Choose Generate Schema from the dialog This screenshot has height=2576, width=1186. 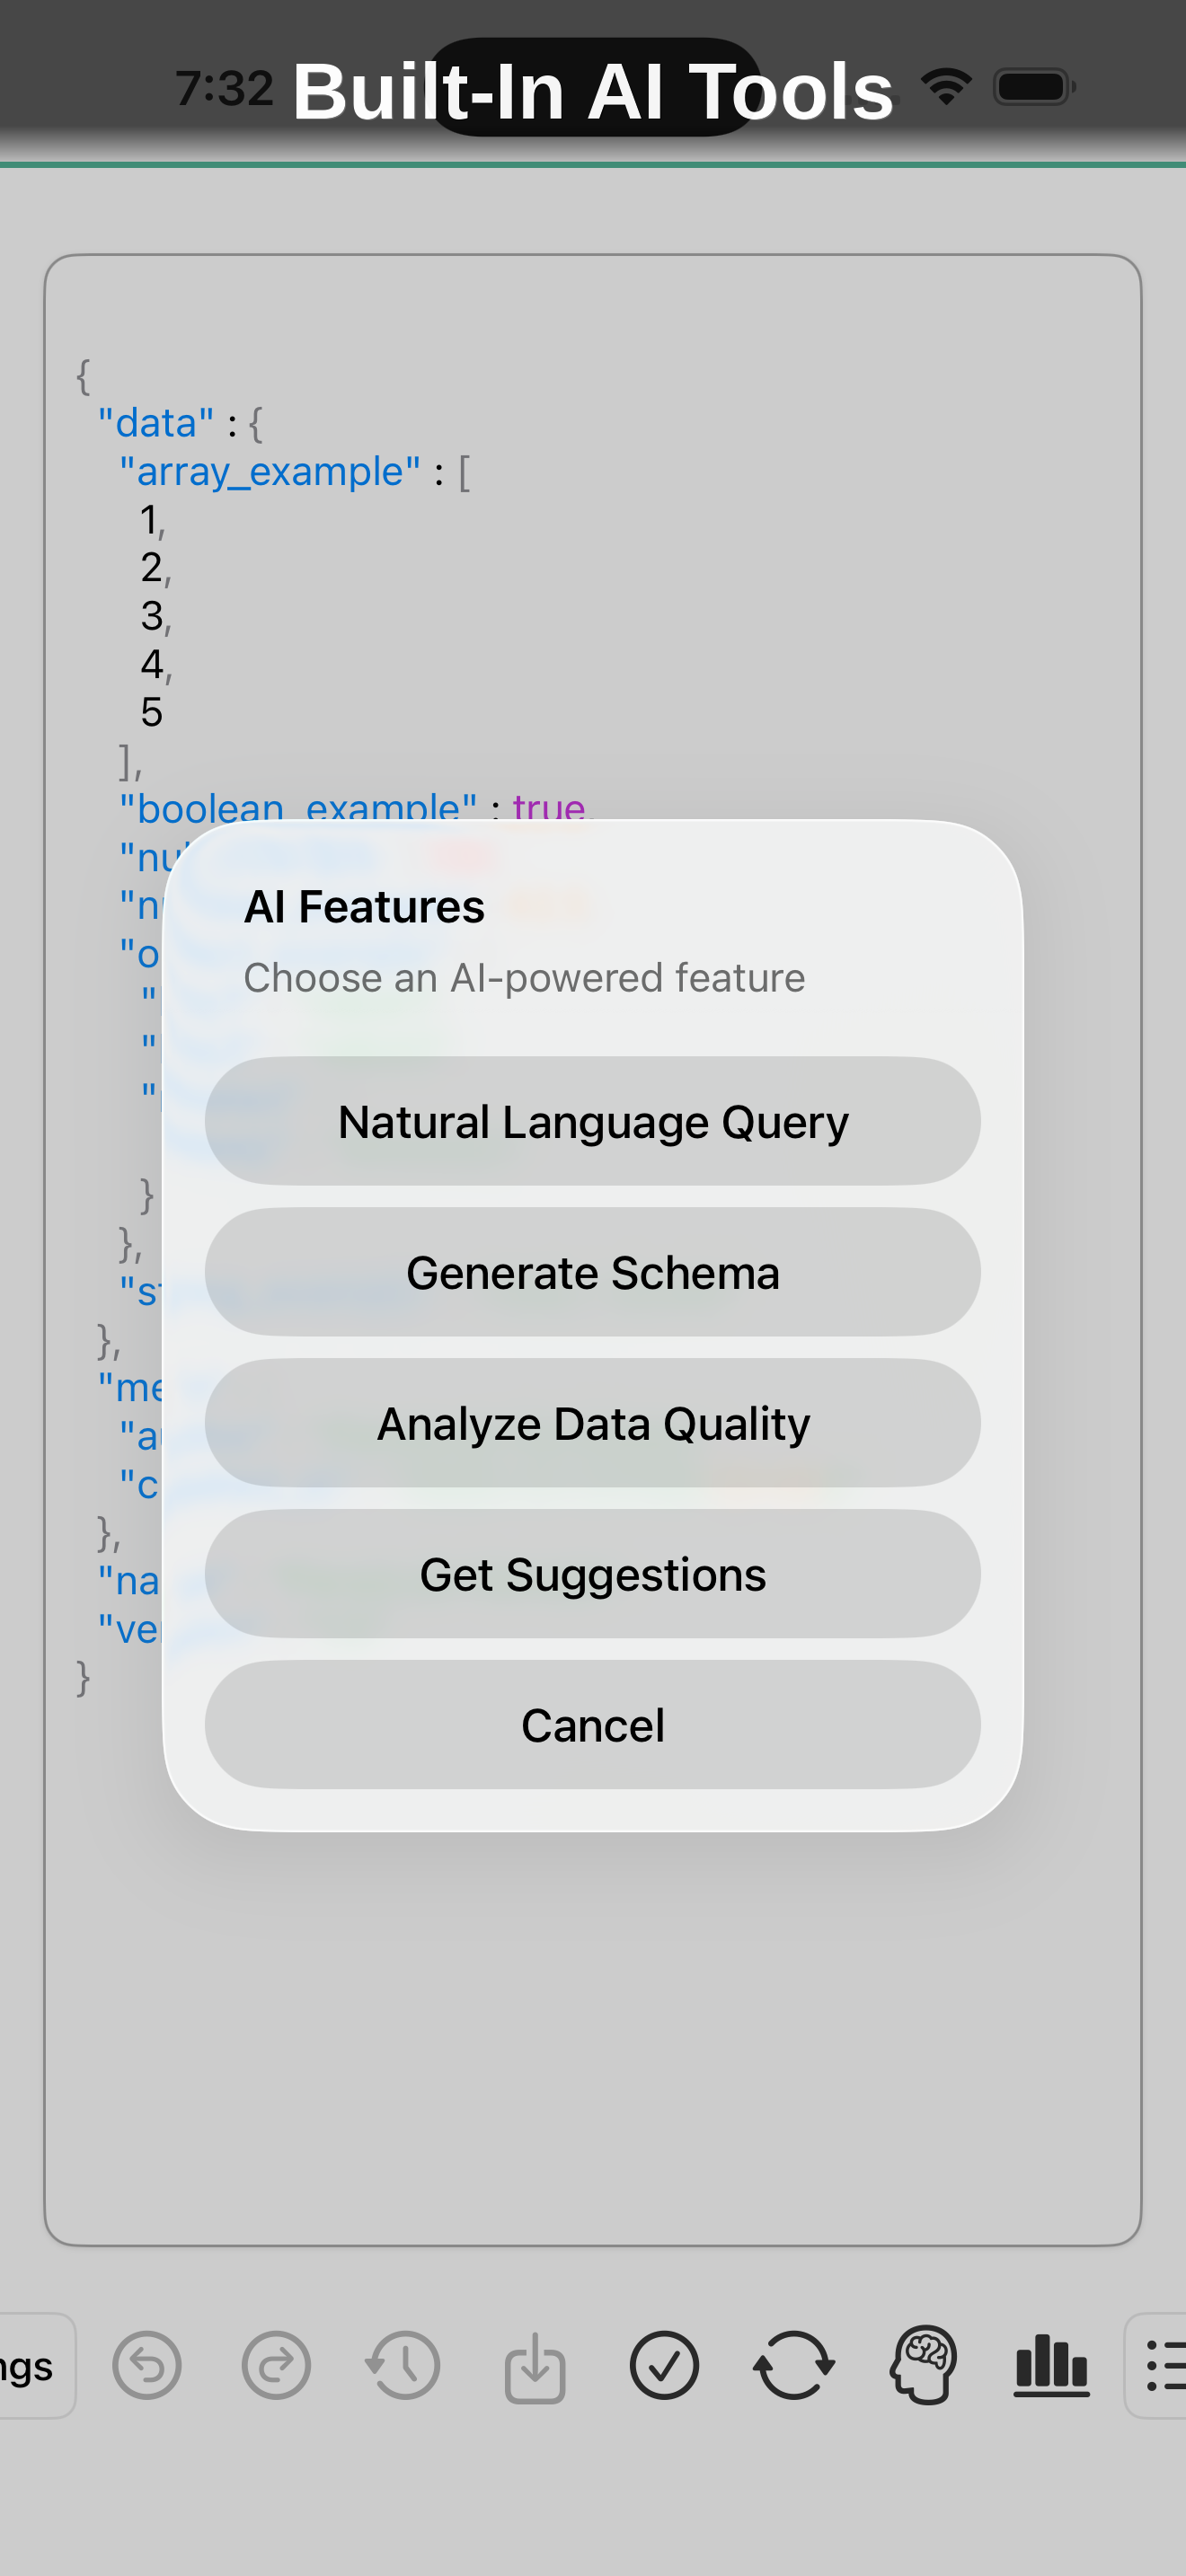point(592,1272)
